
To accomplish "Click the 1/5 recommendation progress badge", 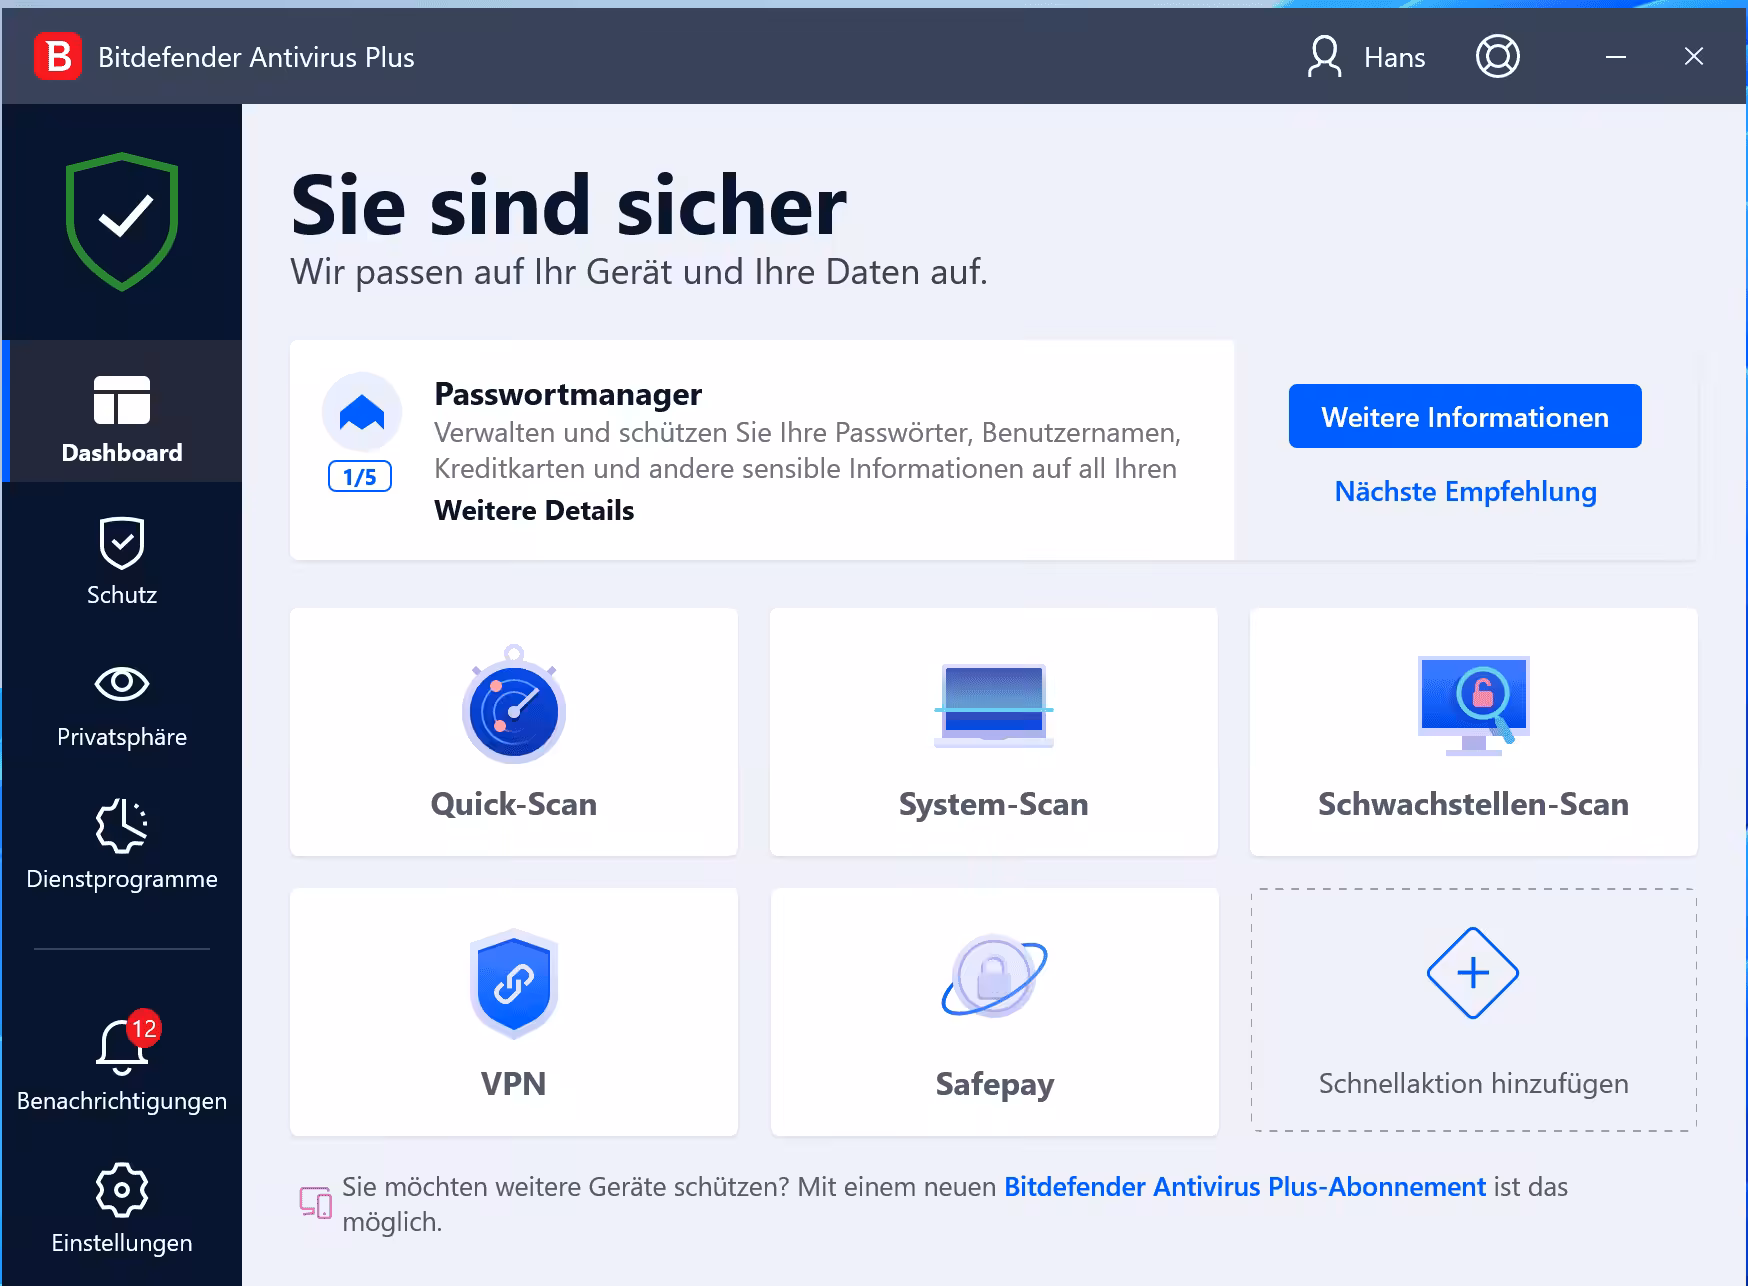I will point(360,477).
